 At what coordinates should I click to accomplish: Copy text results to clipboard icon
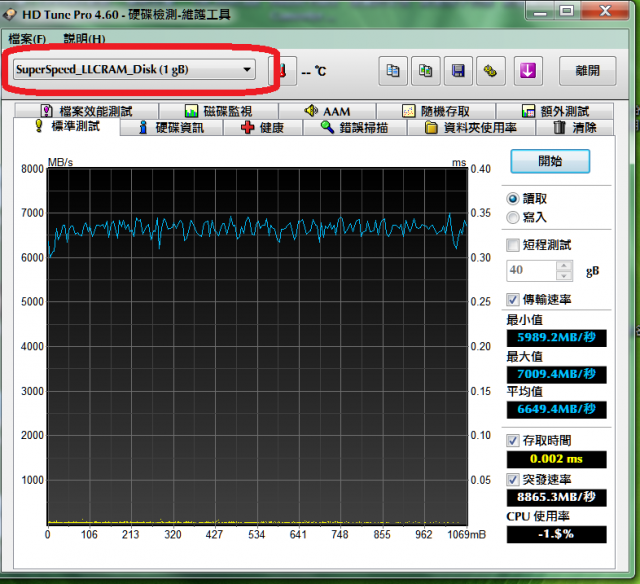(393, 71)
